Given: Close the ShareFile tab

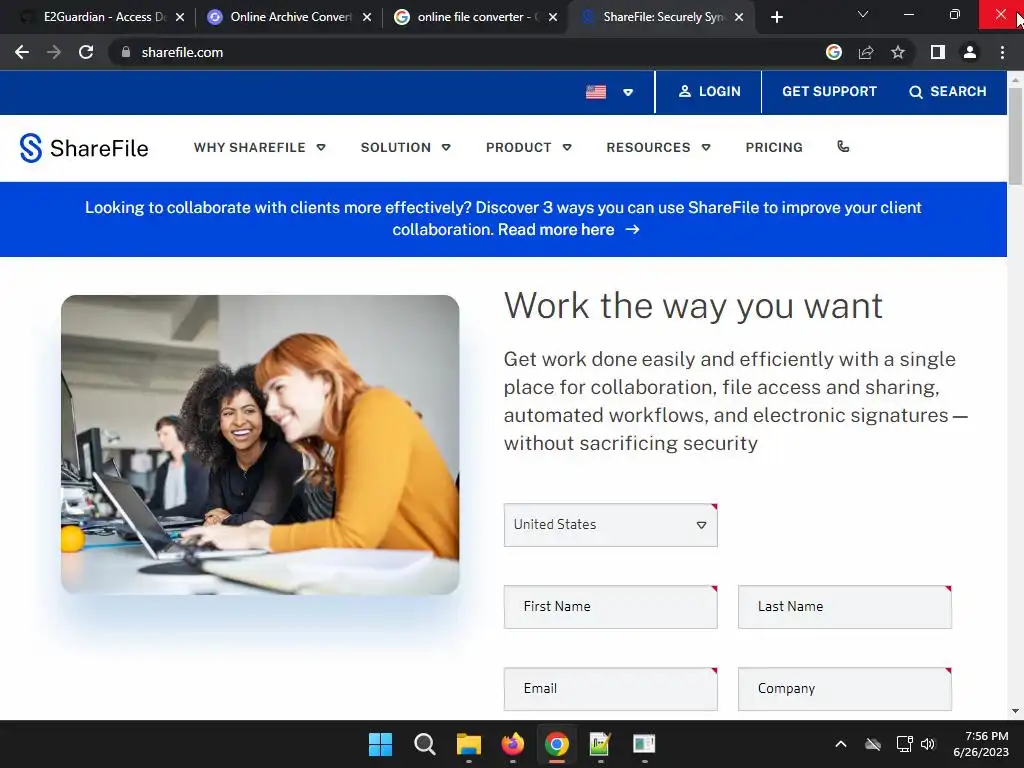Looking at the screenshot, I should (x=739, y=18).
